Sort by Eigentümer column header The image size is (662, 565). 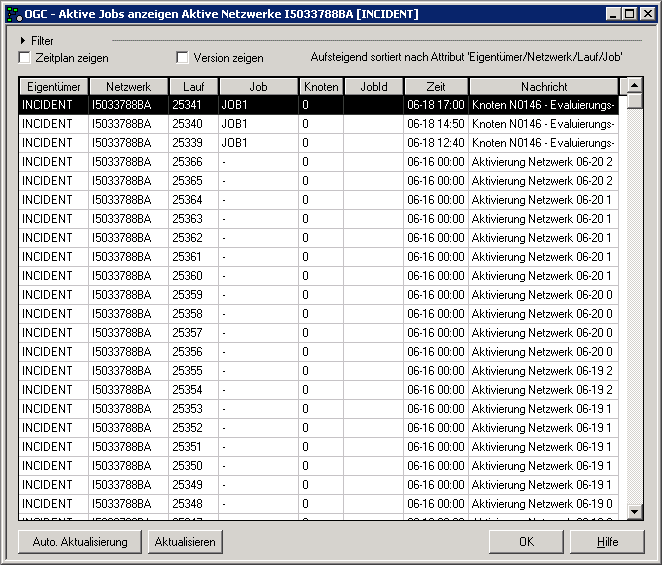coord(54,87)
